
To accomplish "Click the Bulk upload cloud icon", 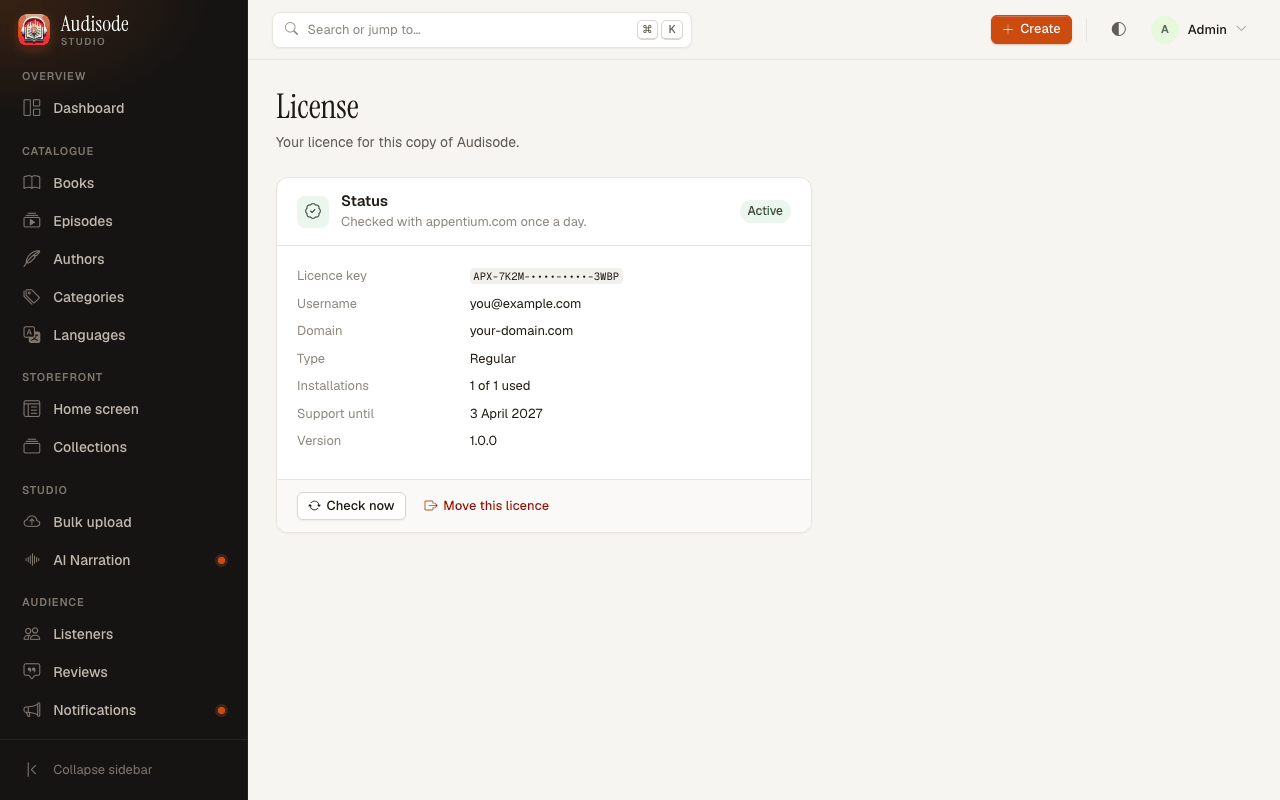I will pyautogui.click(x=32, y=522).
